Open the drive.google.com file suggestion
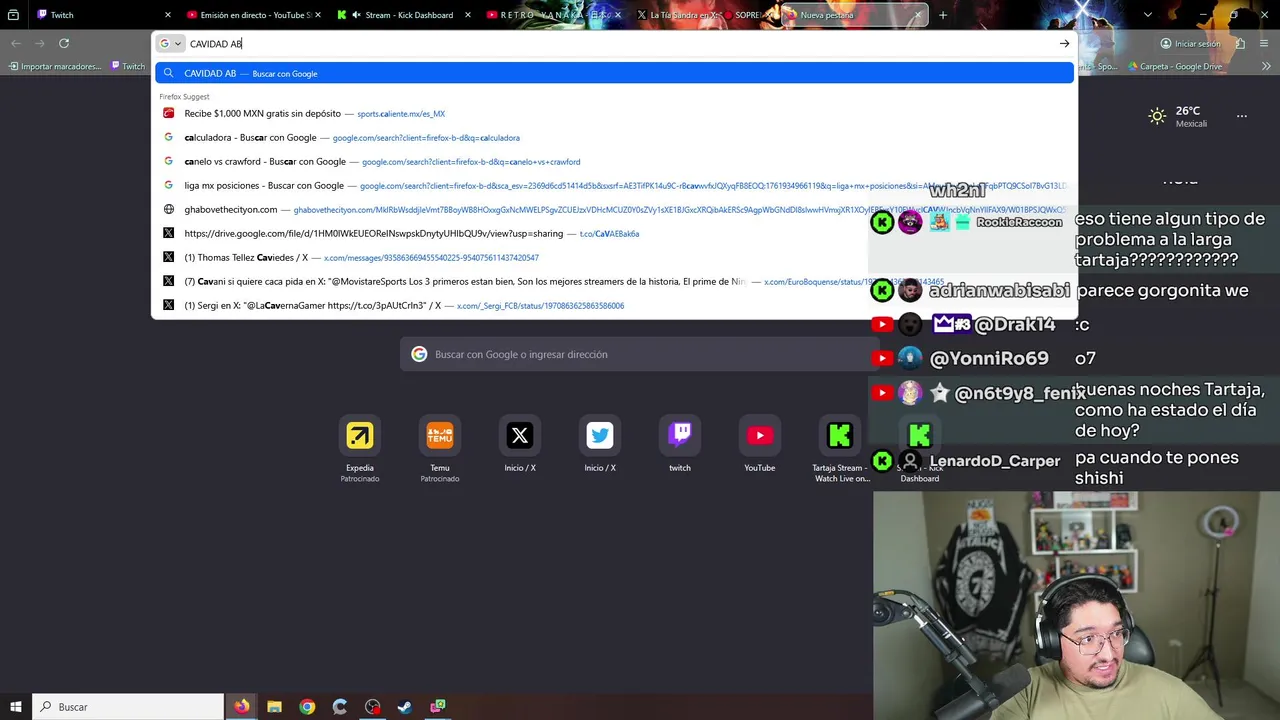This screenshot has height=720, width=1280. (x=614, y=233)
